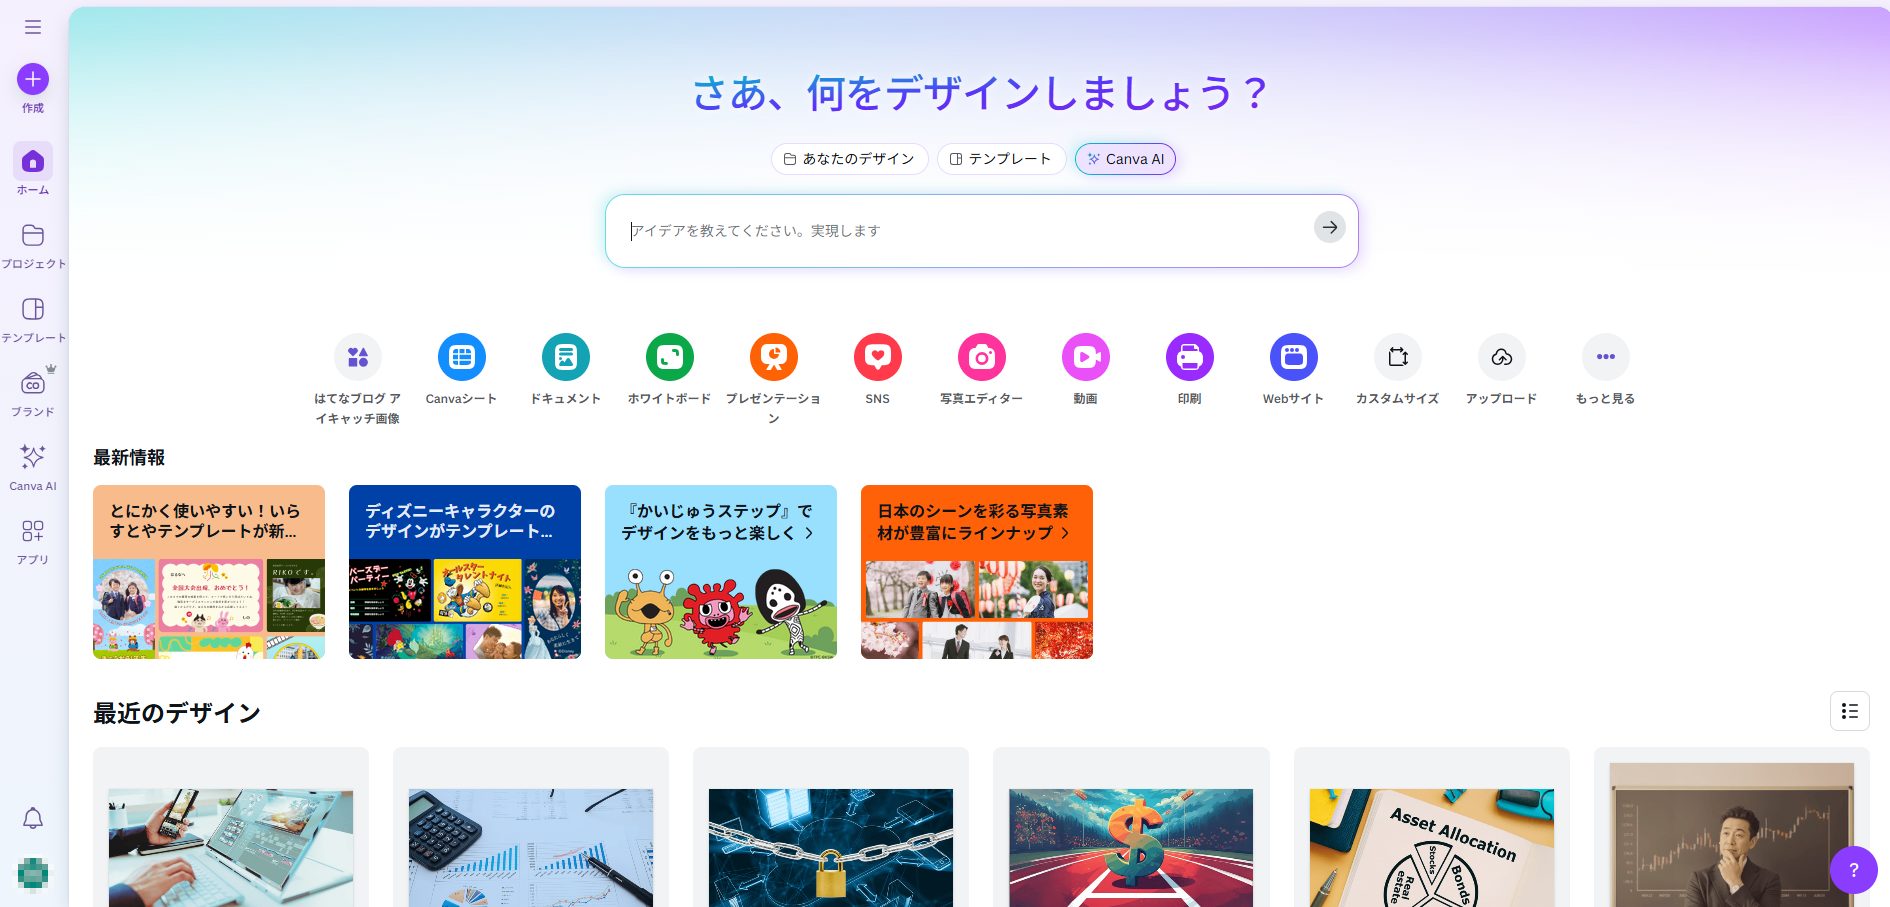This screenshot has width=1890, height=907.
Task: Switch to the Templates tab
Action: [1000, 159]
